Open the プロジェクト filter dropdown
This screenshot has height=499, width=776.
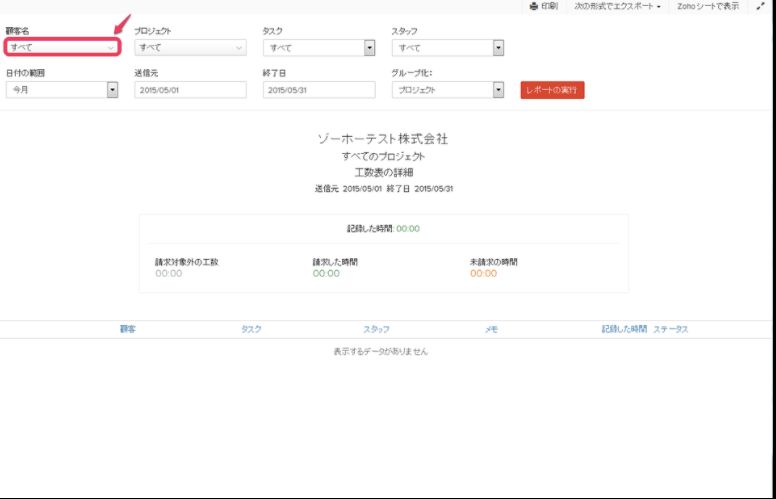[190, 47]
